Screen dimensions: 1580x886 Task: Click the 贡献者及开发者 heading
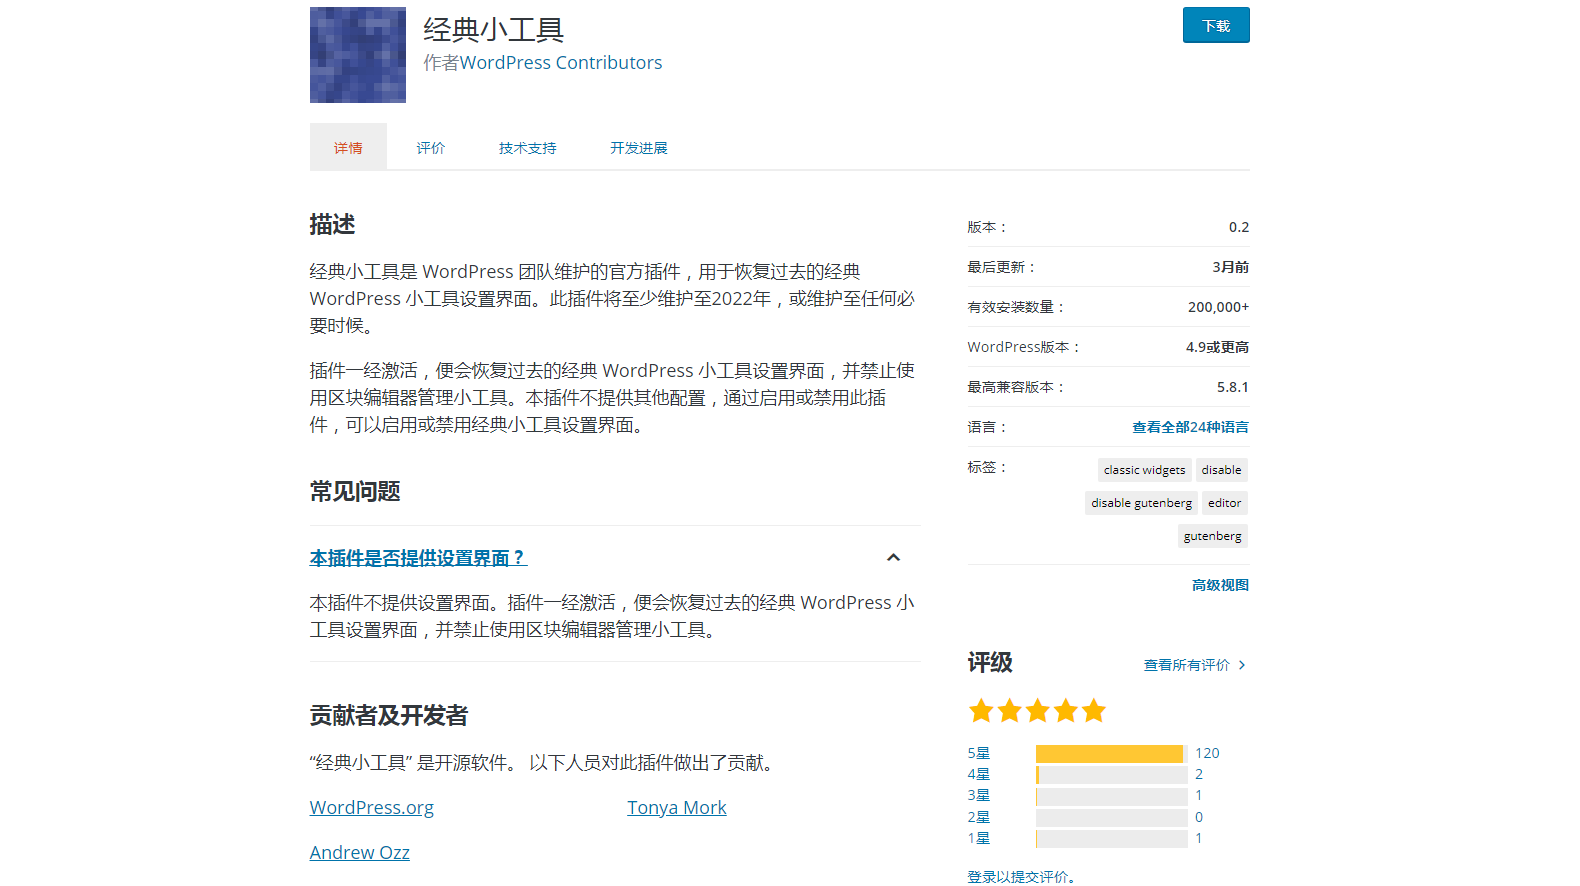(389, 715)
